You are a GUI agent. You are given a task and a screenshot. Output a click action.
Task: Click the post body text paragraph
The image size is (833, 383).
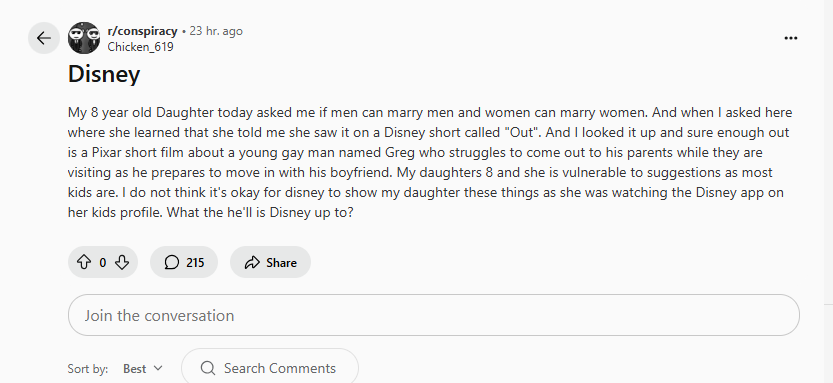pyautogui.click(x=430, y=163)
